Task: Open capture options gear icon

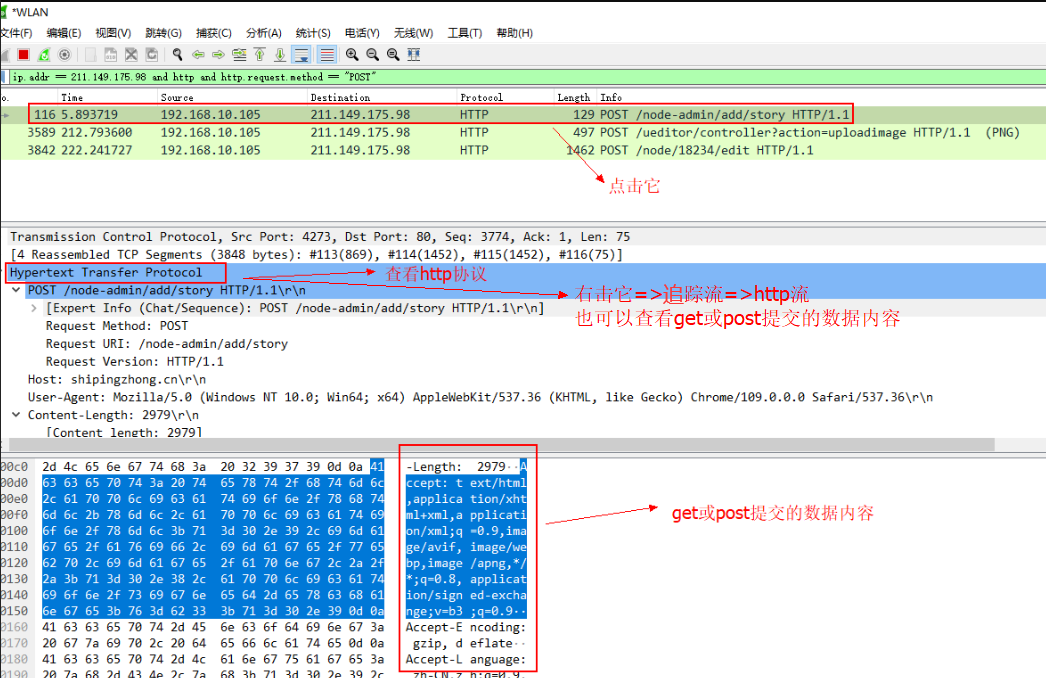Action: (x=65, y=55)
